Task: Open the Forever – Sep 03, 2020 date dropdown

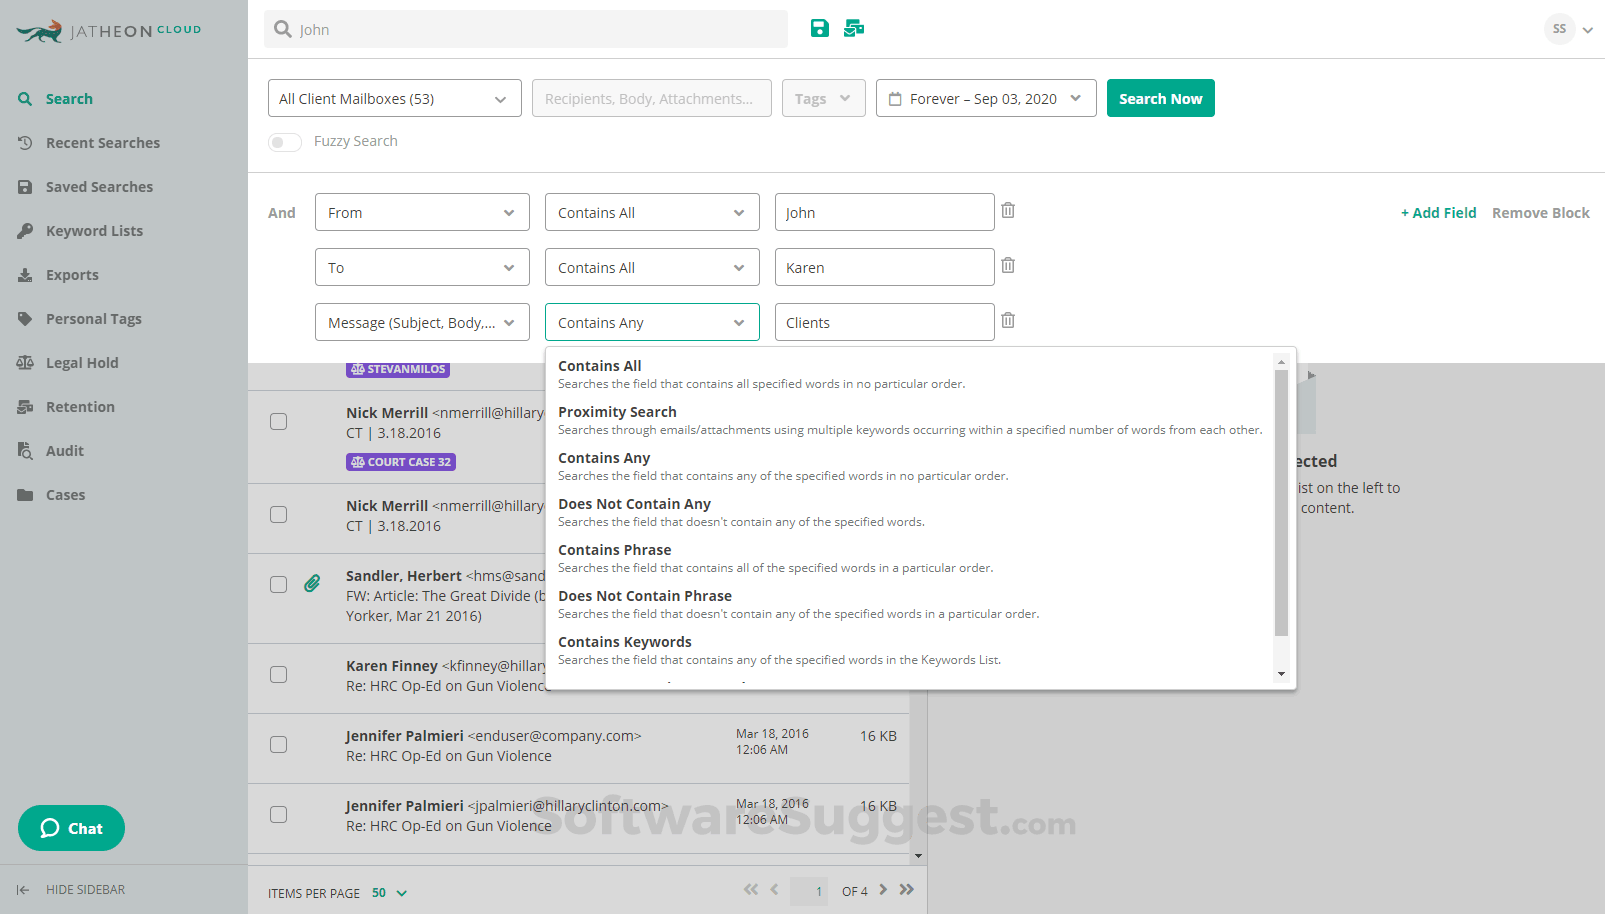Action: pyautogui.click(x=985, y=98)
